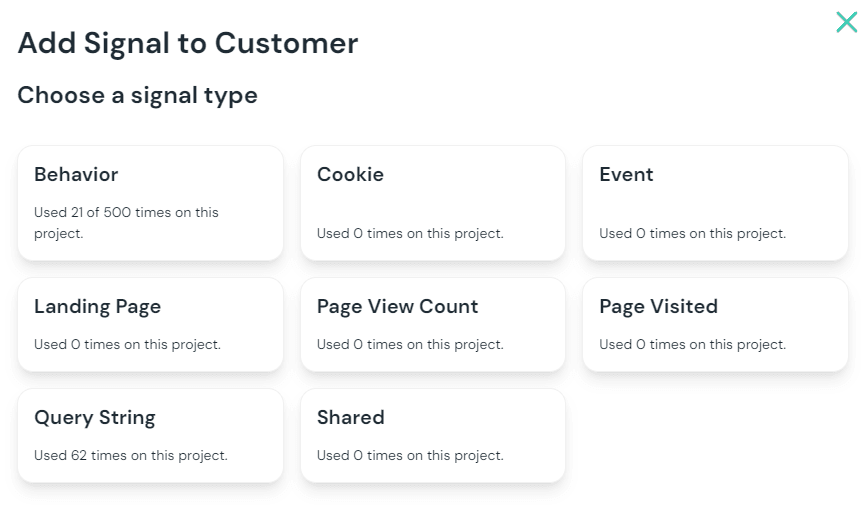
Task: Choose the Page View Count card
Action: coord(433,324)
